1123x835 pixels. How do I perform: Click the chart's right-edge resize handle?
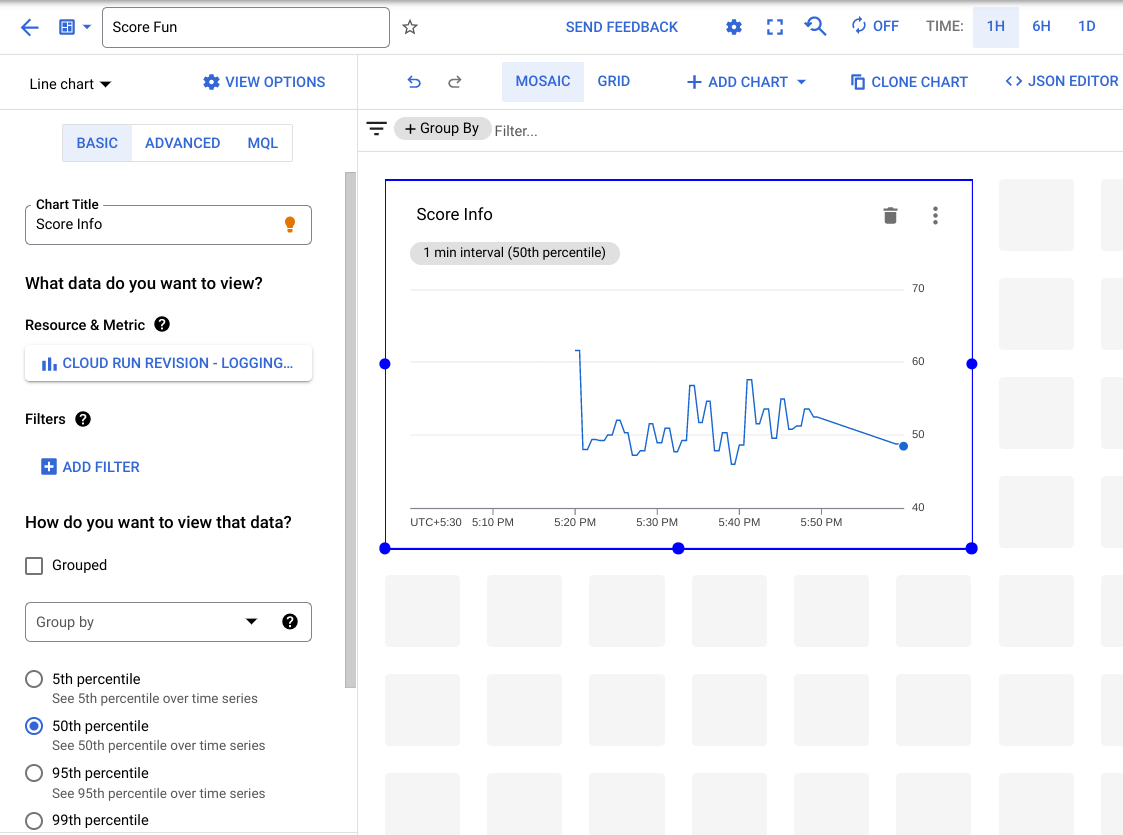(972, 364)
